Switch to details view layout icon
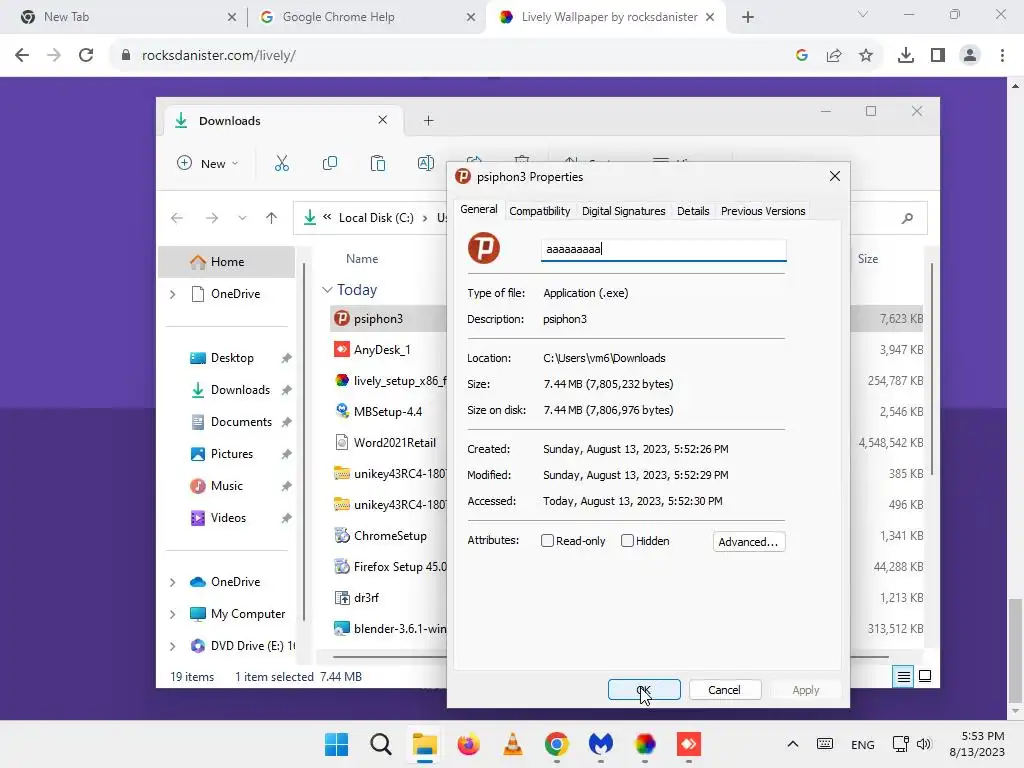Screen dimensions: 1024x768 (x=903, y=677)
